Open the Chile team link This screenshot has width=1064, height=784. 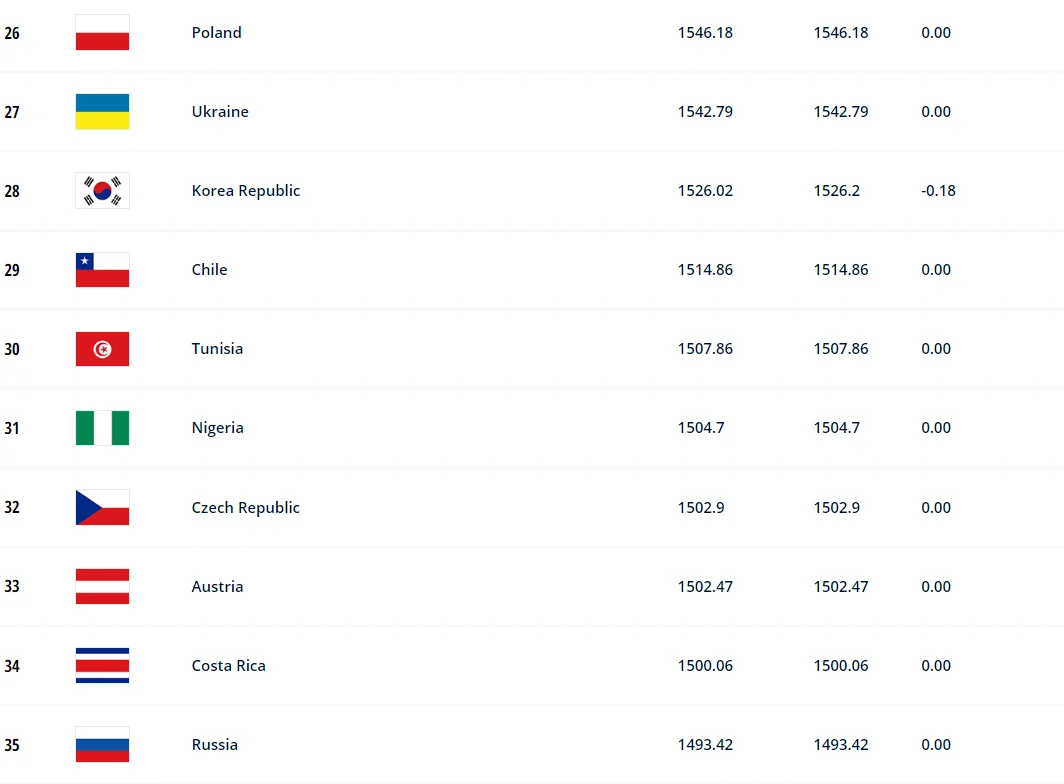tap(210, 270)
